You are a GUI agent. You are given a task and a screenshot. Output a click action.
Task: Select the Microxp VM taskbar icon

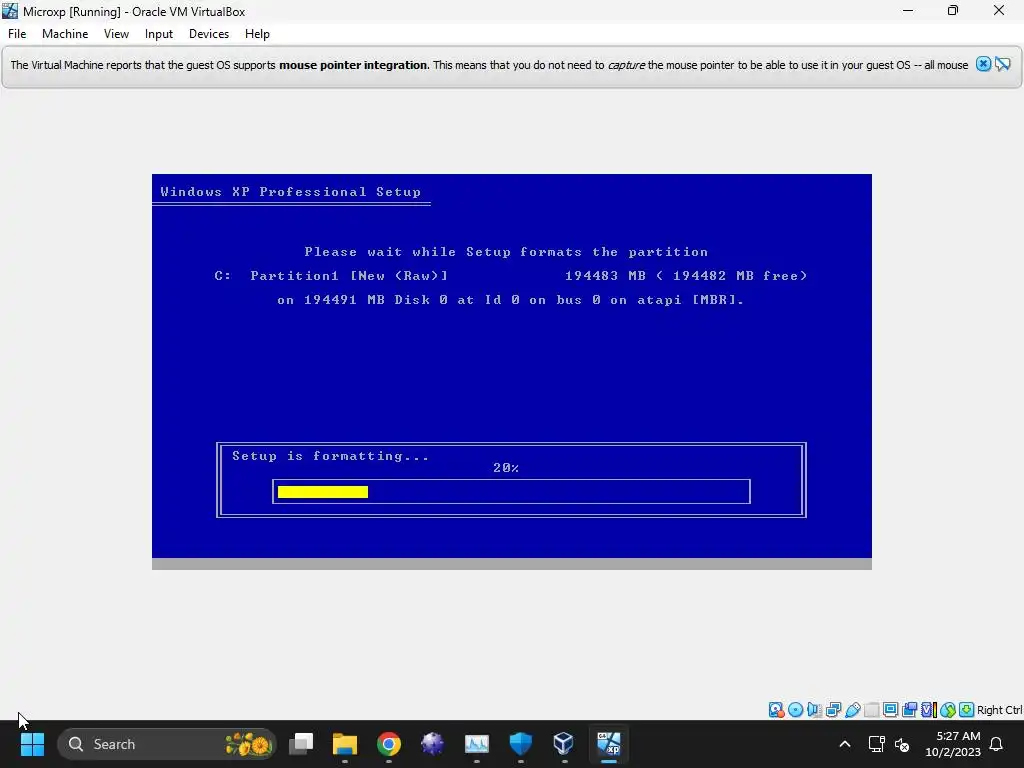point(609,744)
